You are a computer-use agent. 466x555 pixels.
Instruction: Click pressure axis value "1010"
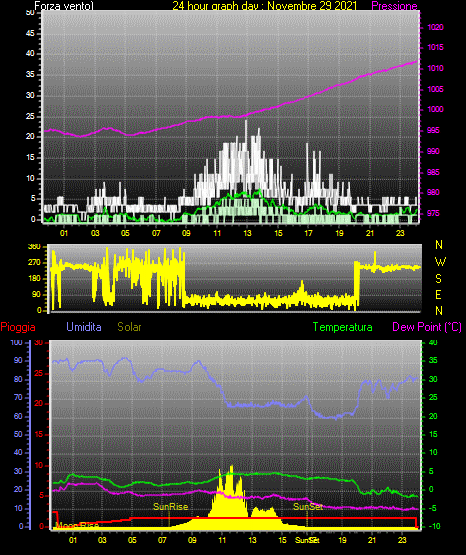click(435, 68)
